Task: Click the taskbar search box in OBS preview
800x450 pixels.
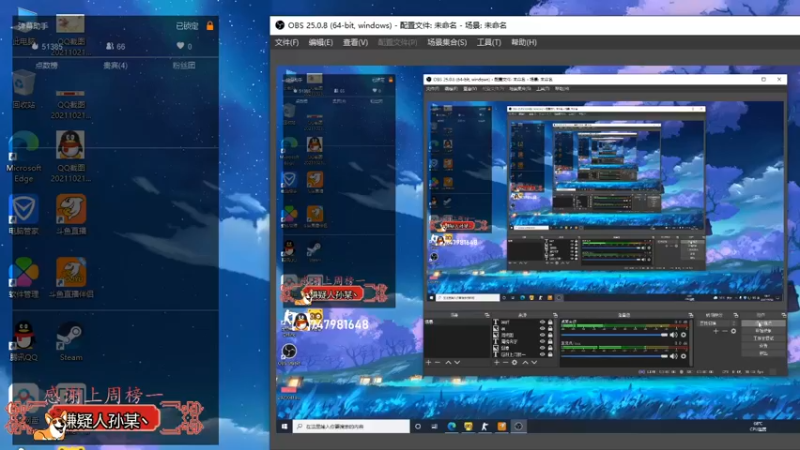Action: point(351,427)
